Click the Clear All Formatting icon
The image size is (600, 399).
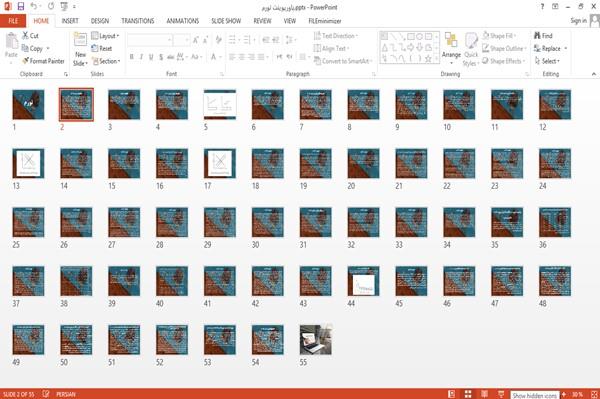218,39
